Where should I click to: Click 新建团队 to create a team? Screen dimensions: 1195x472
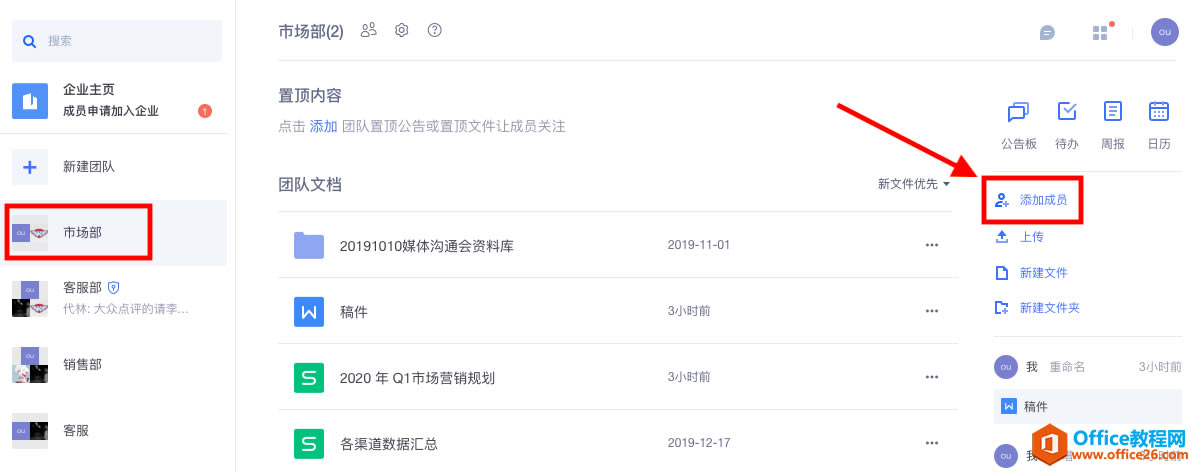tap(88, 166)
